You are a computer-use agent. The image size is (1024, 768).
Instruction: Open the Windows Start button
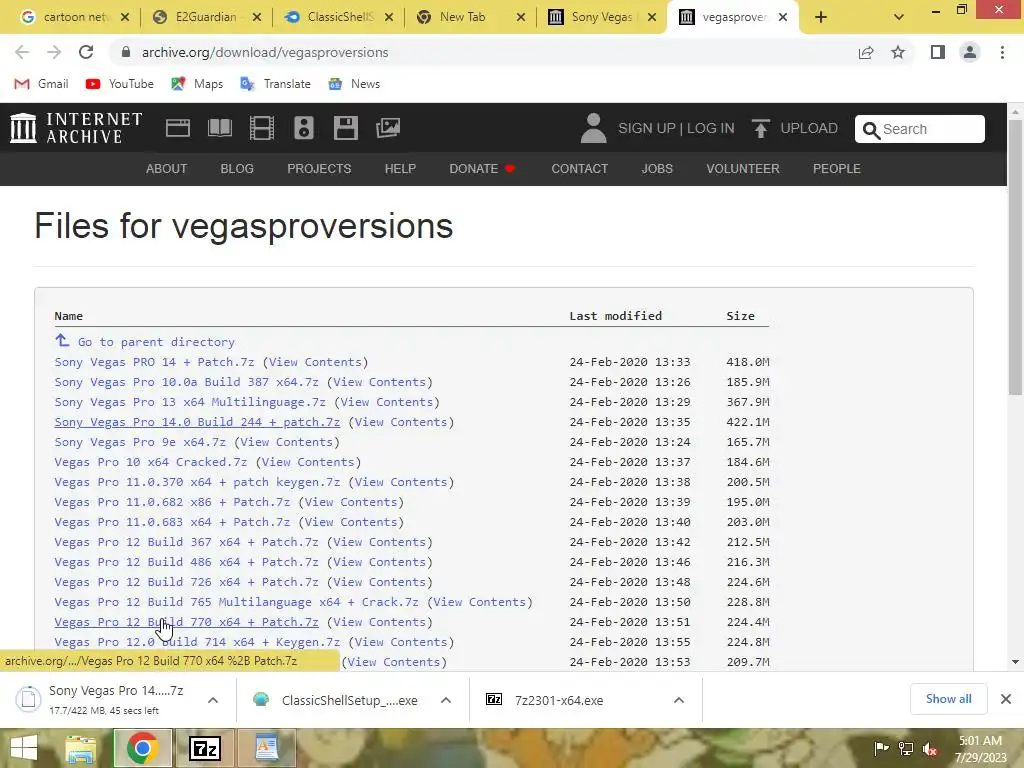(24, 748)
